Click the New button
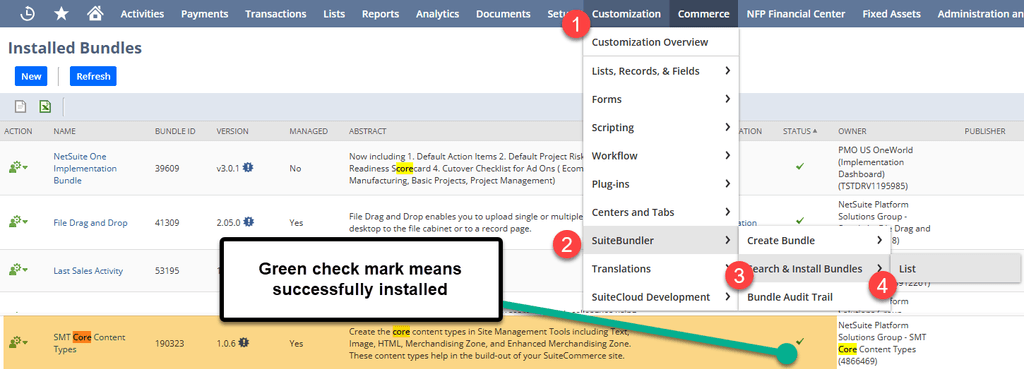 tap(31, 76)
